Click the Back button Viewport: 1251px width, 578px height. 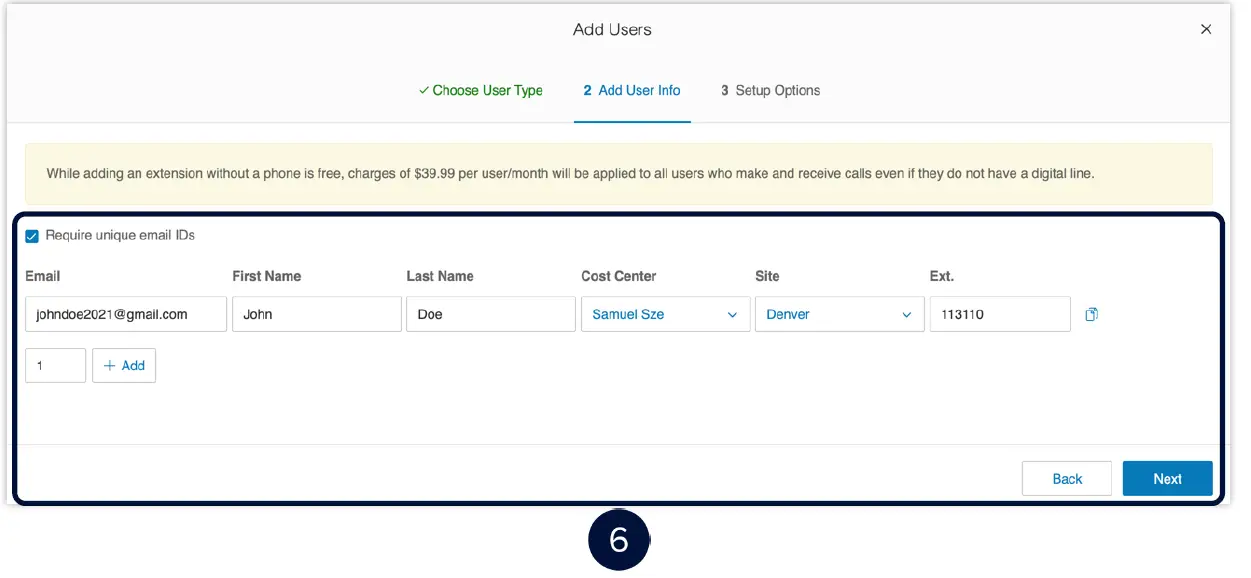[1067, 478]
